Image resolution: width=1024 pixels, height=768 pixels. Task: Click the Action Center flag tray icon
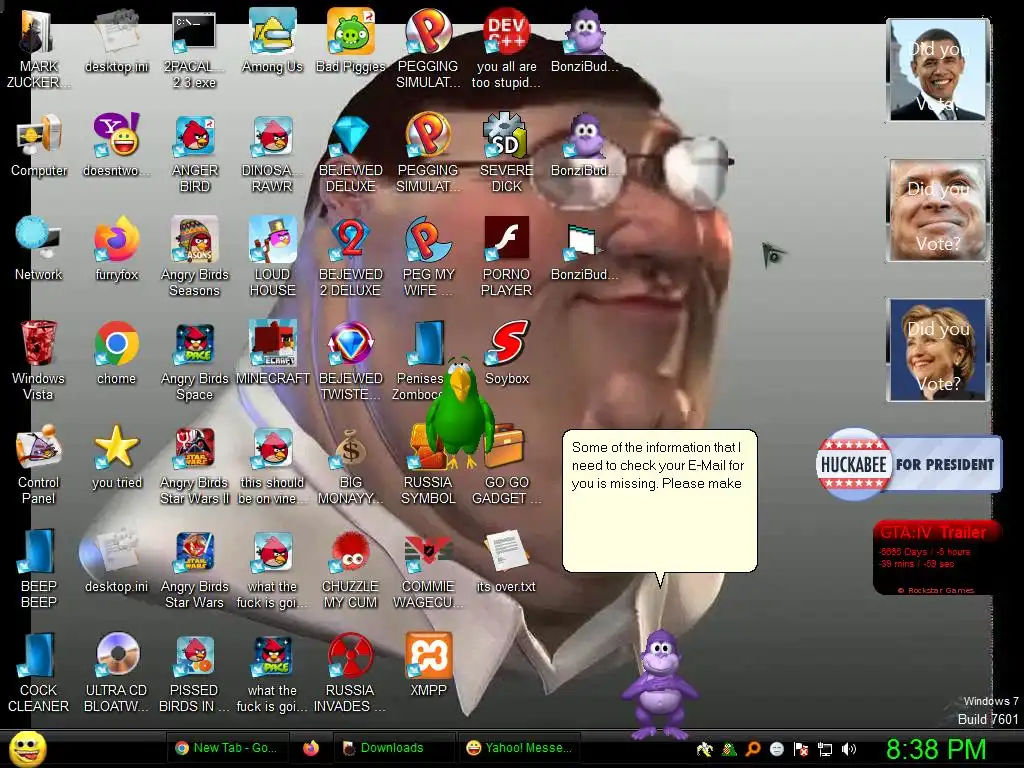pos(801,749)
